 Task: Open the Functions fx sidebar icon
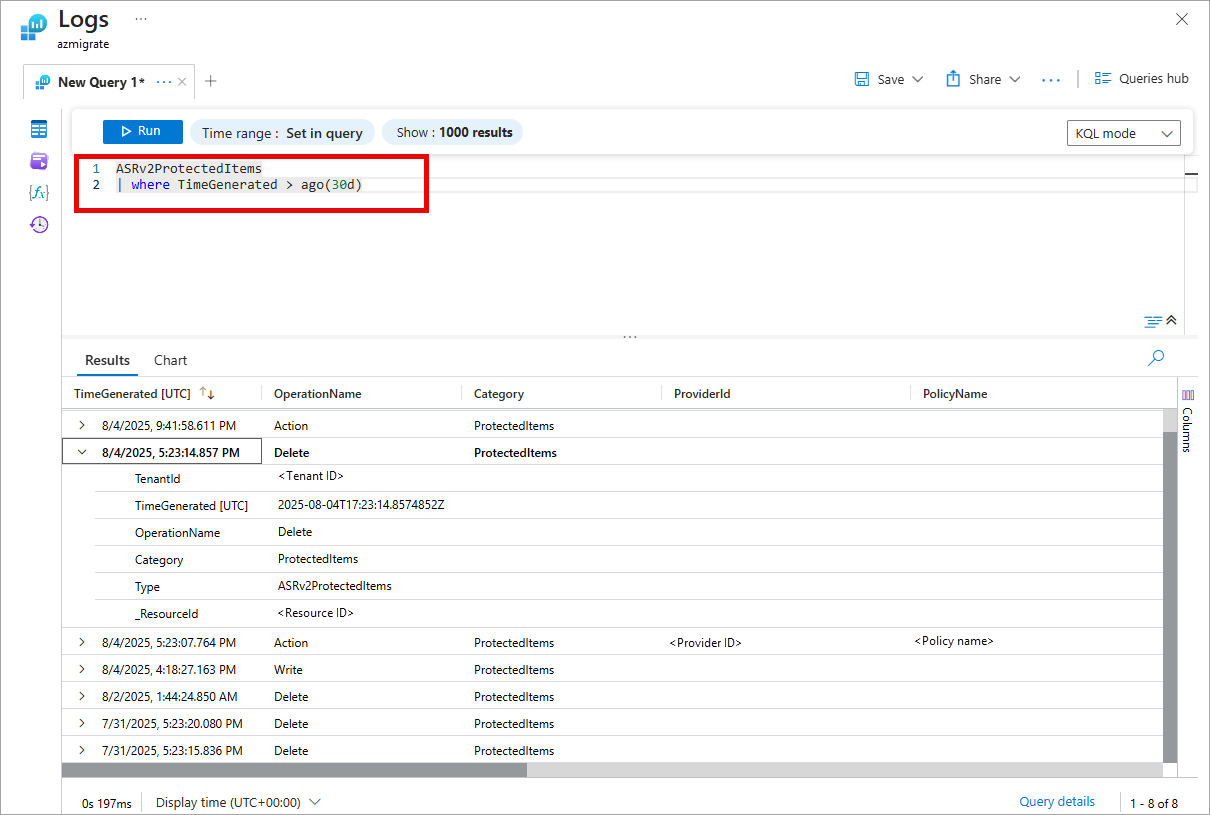click(x=39, y=193)
